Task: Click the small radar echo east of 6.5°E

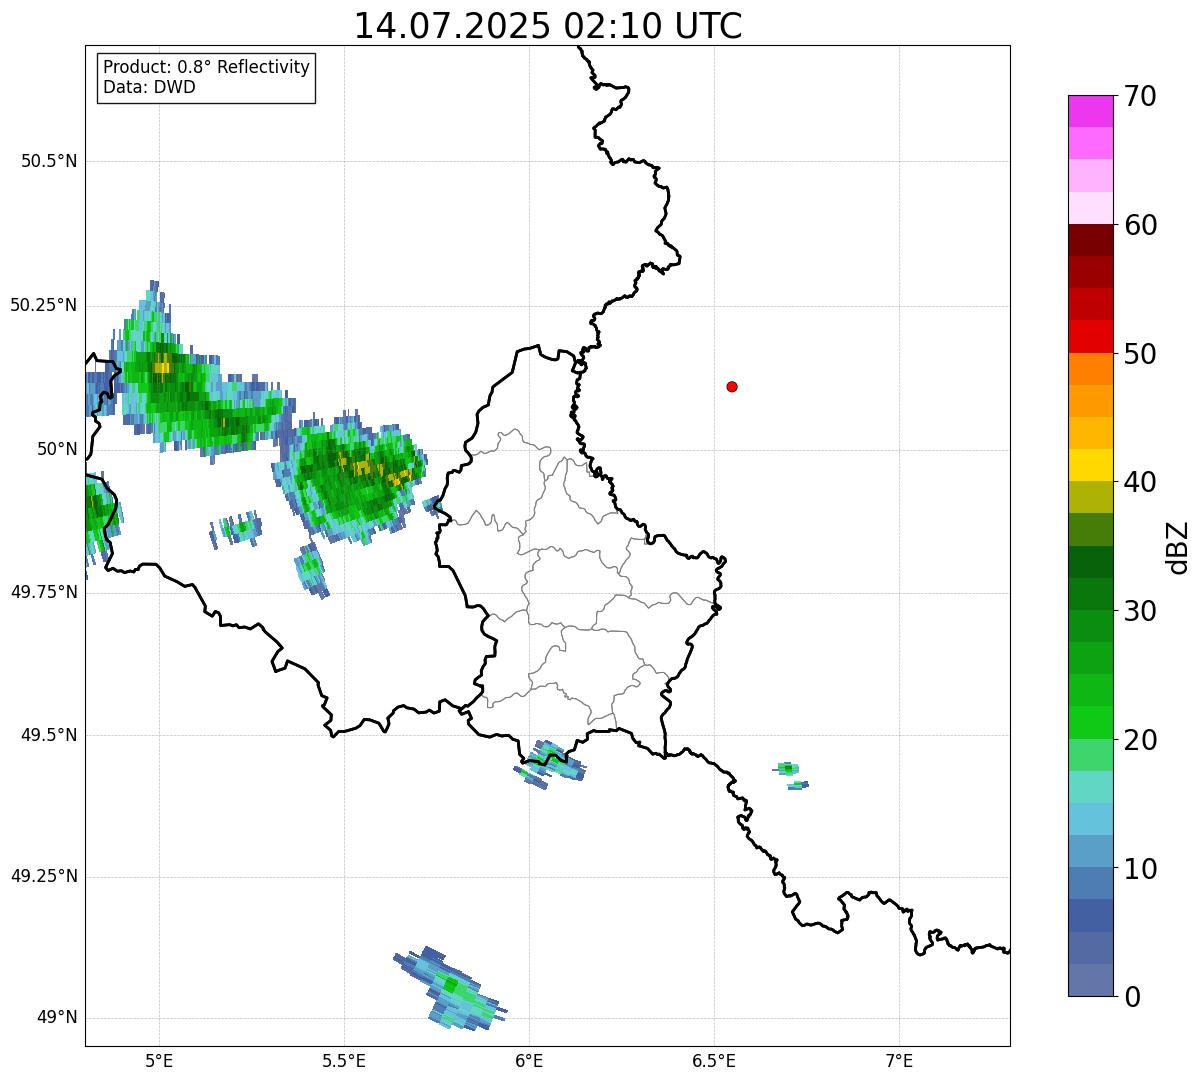Action: pyautogui.click(x=789, y=775)
